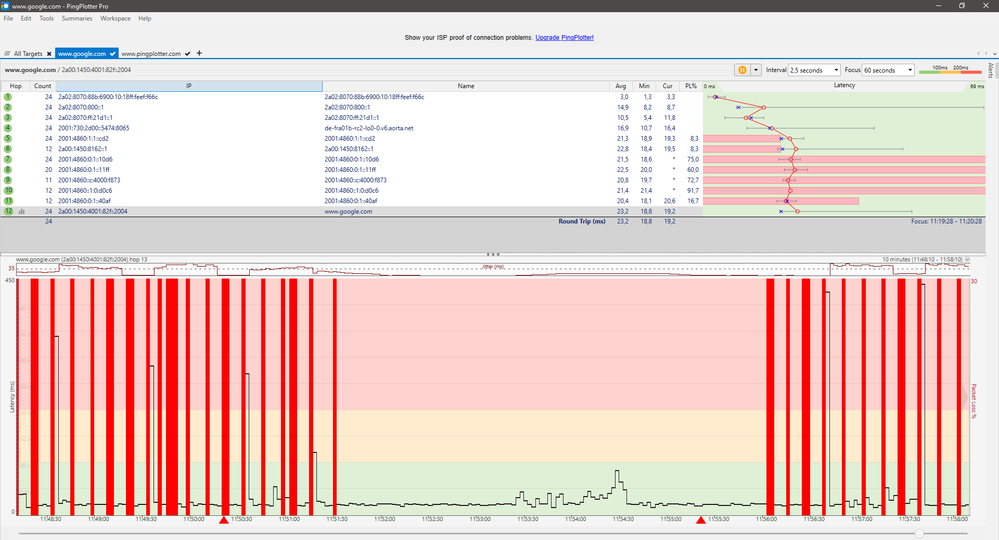Open the Alerts side panel
This screenshot has width=999, height=540.
[x=991, y=70]
